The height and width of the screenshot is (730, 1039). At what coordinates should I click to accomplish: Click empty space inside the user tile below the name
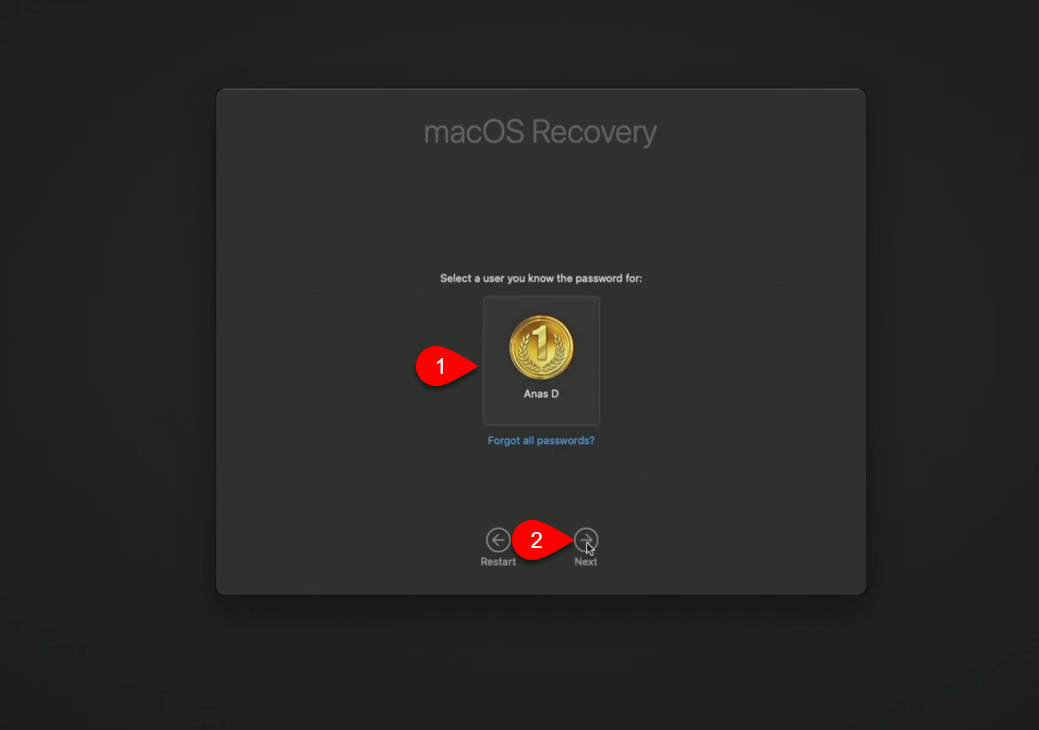(541, 412)
